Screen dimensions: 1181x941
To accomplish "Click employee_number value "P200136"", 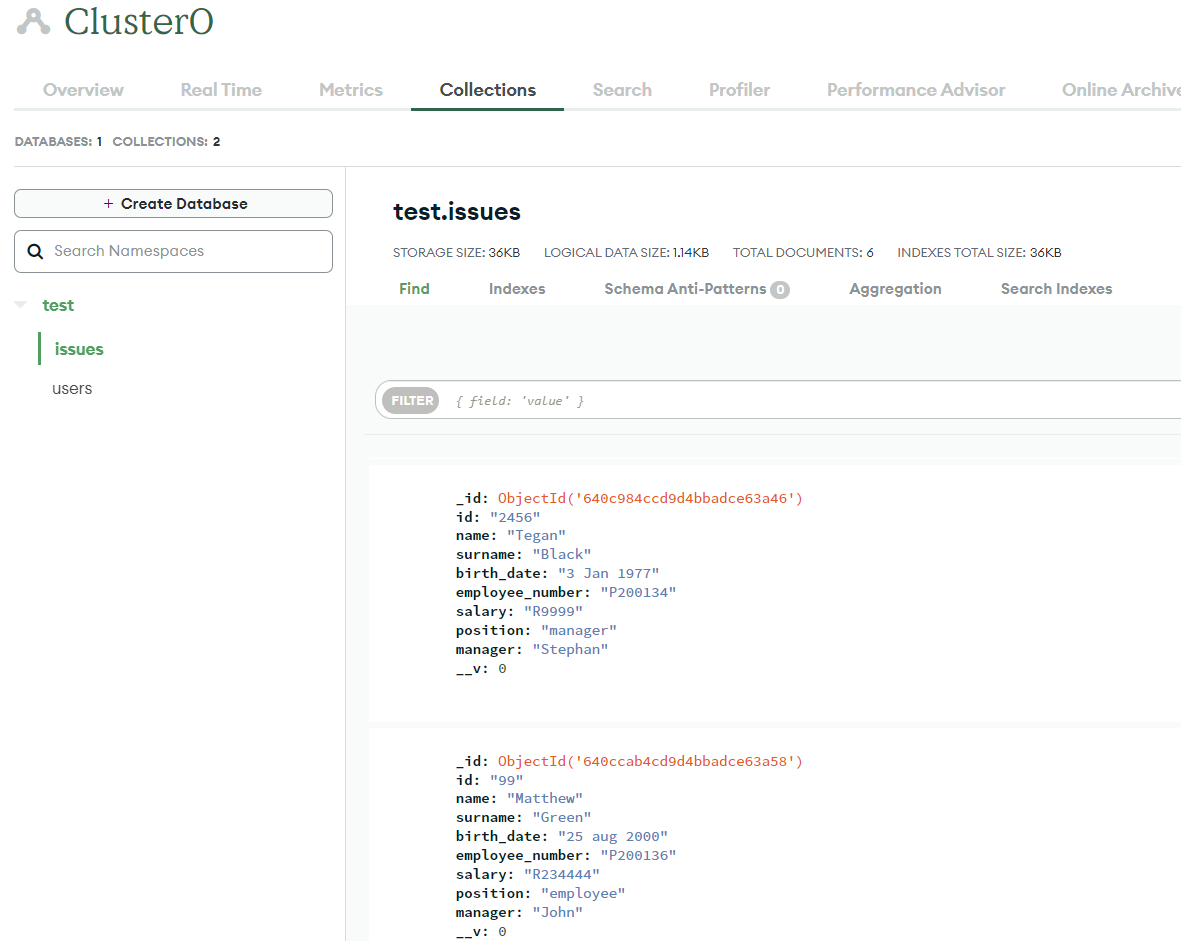I will coord(638,855).
